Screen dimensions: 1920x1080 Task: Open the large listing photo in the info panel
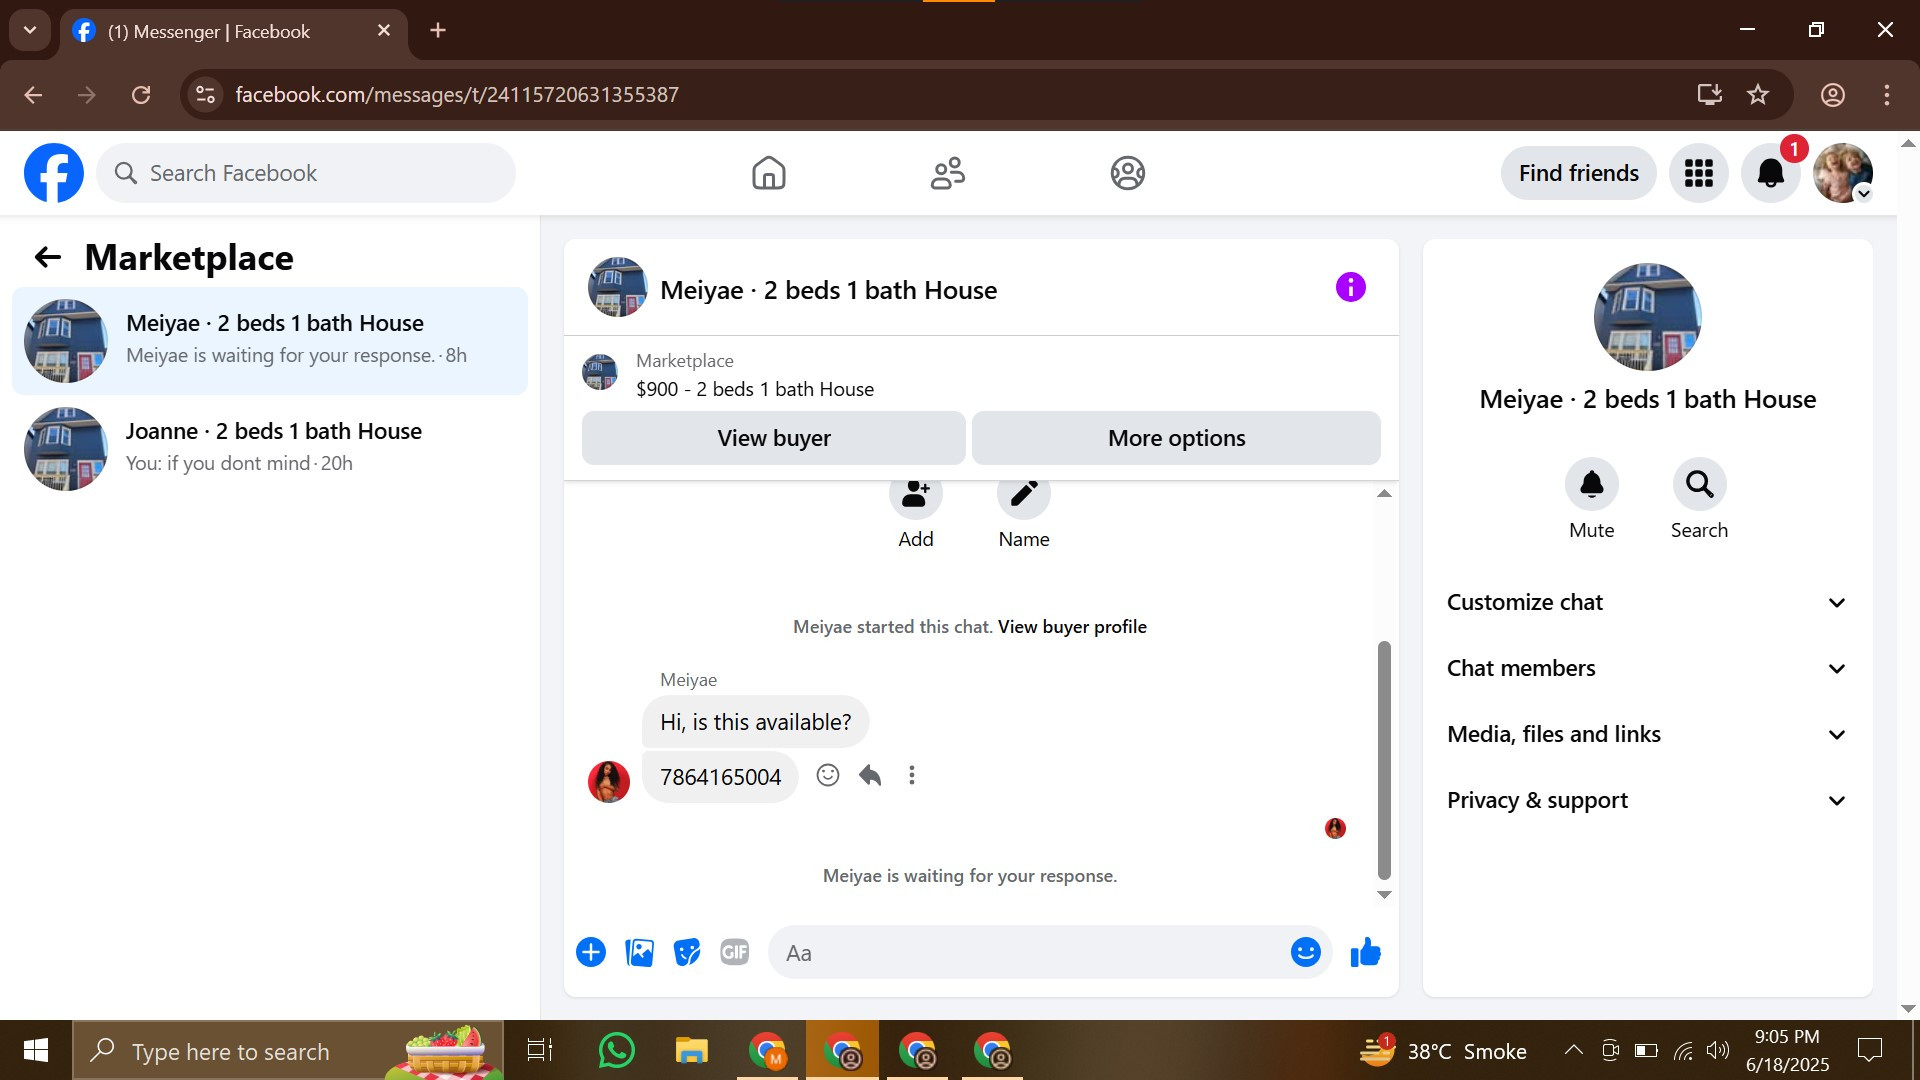pos(1647,317)
